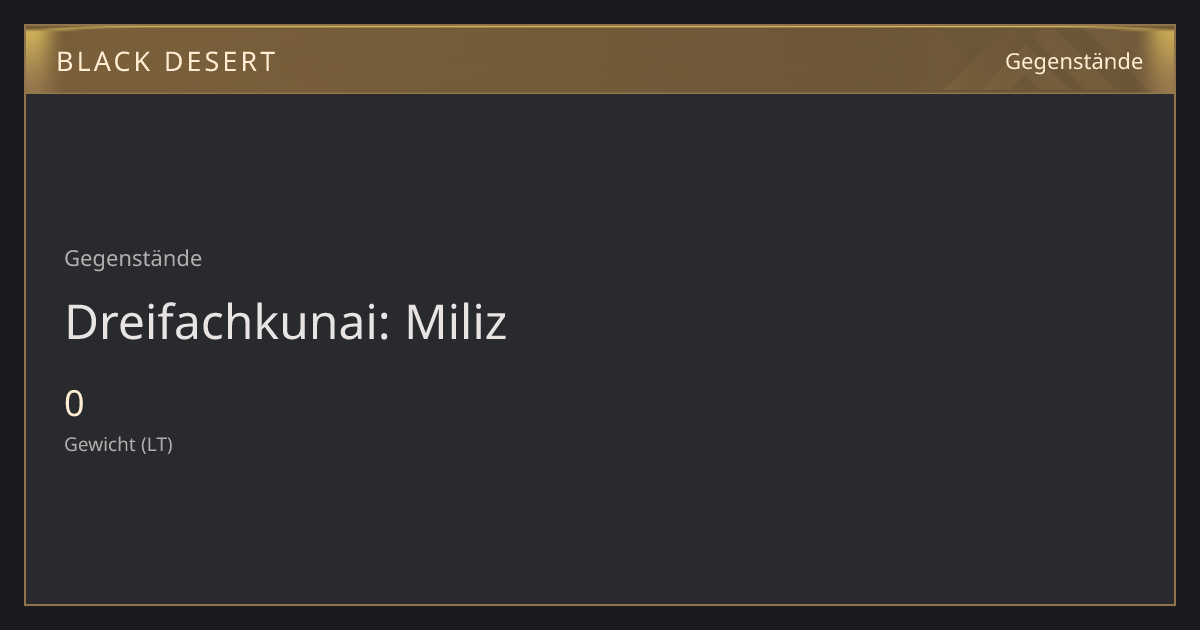The height and width of the screenshot is (630, 1200).
Task: Click glowing right edge of header banner
Action: click(x=1166, y=60)
